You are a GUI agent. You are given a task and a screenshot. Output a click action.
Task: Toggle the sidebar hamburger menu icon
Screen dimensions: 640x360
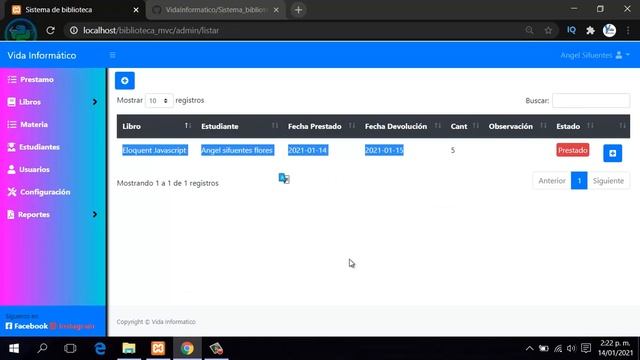coord(113,55)
